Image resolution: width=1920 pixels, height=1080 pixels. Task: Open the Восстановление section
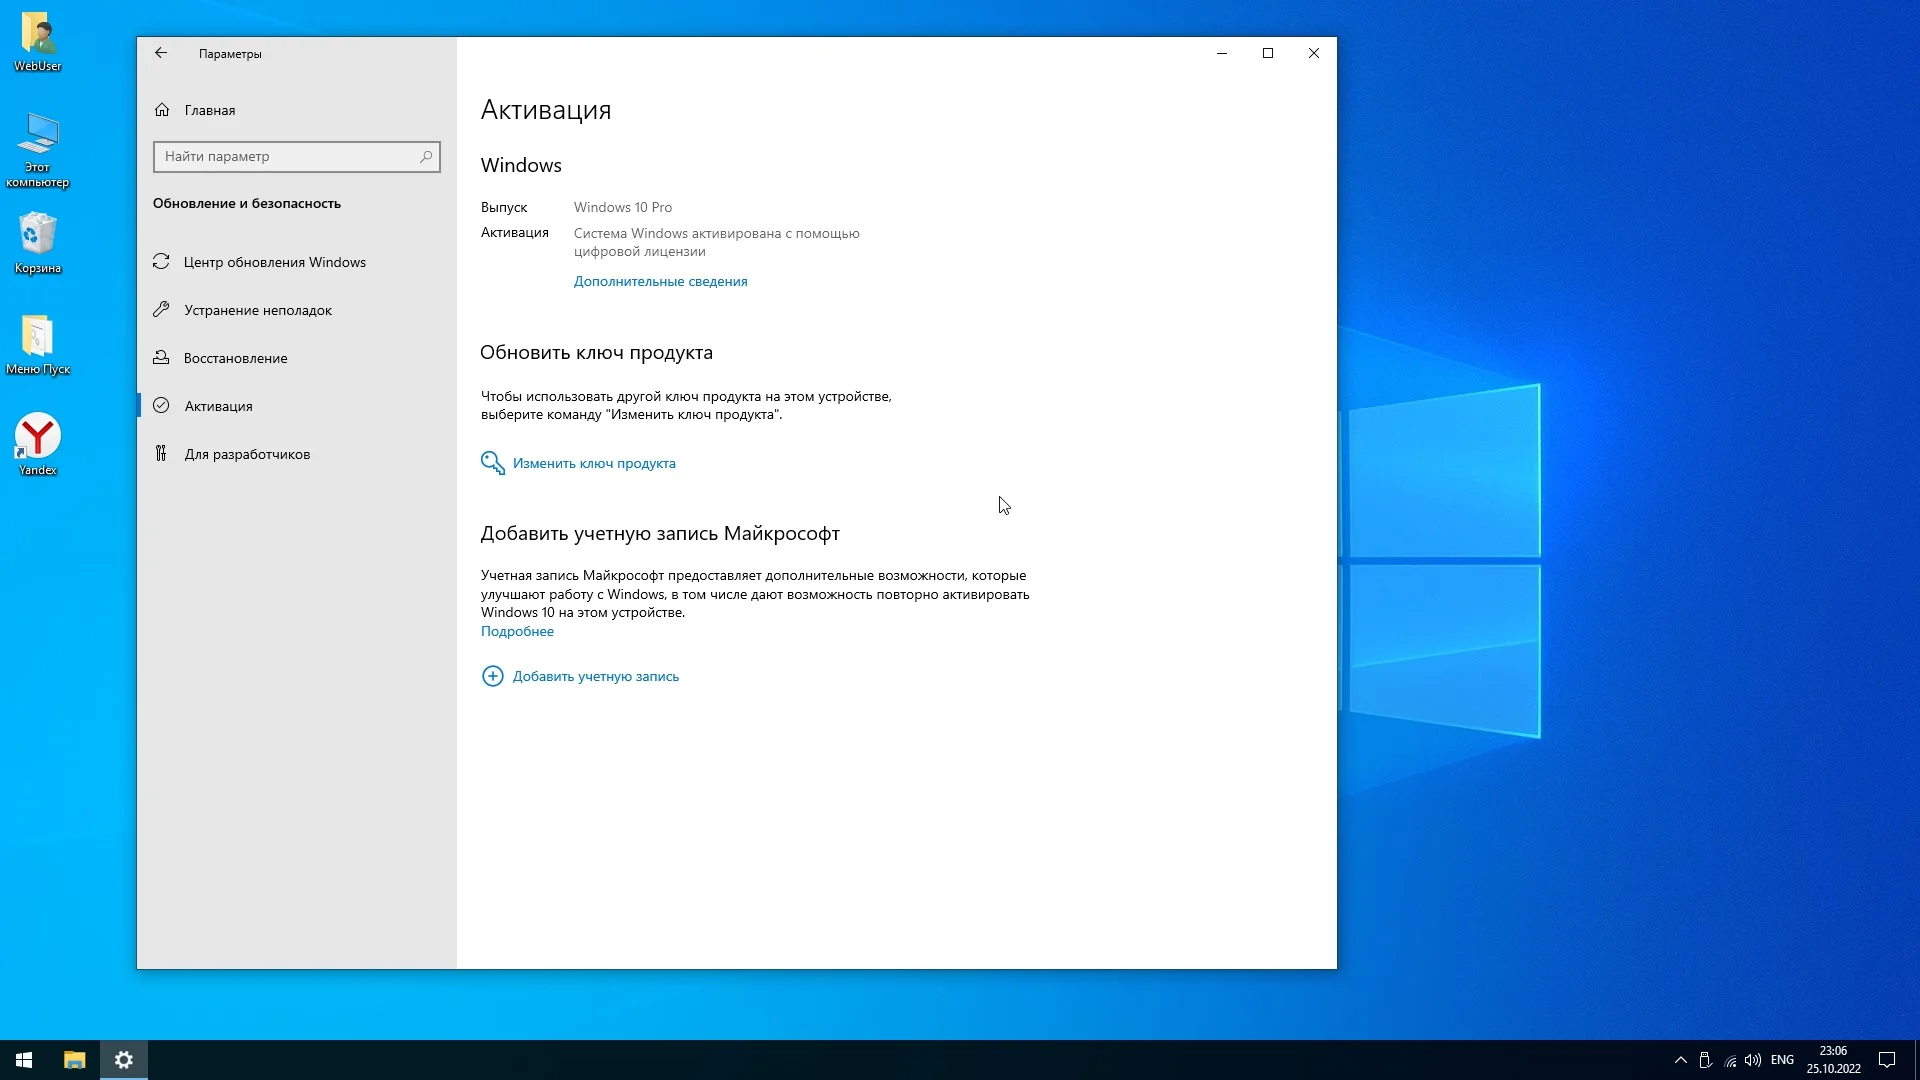235,358
